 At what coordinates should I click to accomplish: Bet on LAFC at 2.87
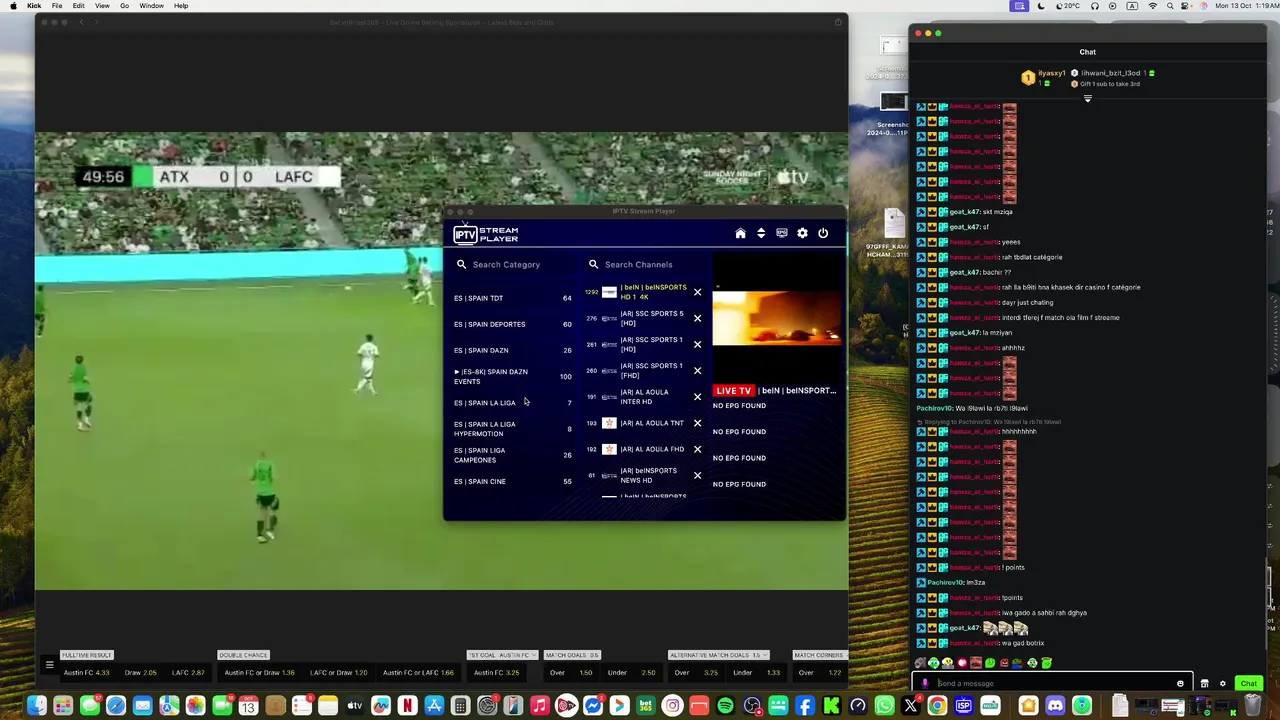click(x=188, y=673)
